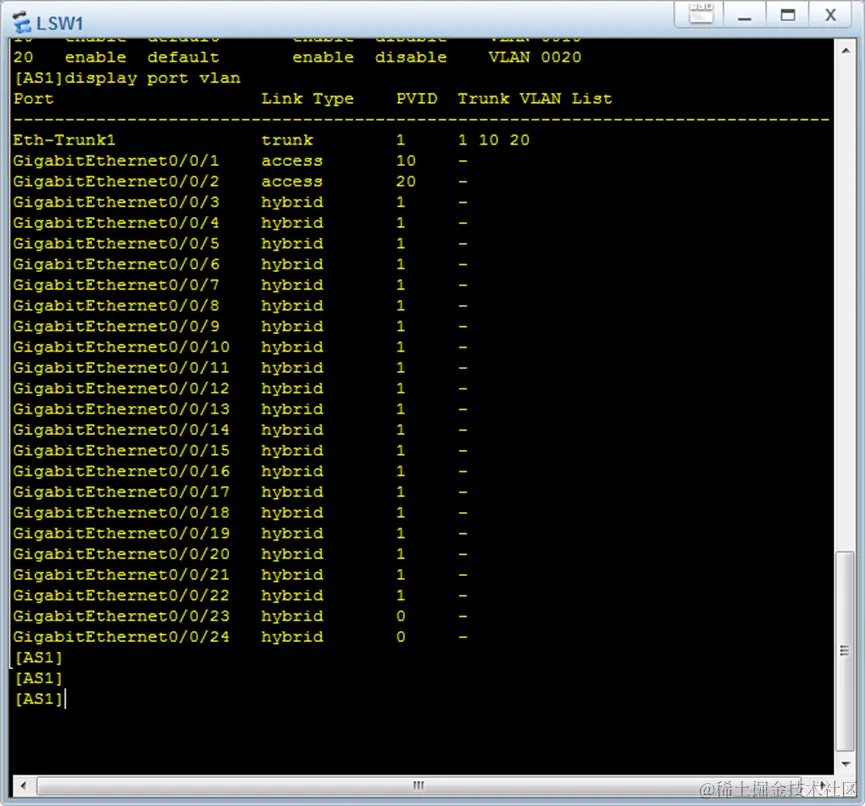Click the last [AS1] prompt line with cursor
The image size is (865, 806).
40,699
